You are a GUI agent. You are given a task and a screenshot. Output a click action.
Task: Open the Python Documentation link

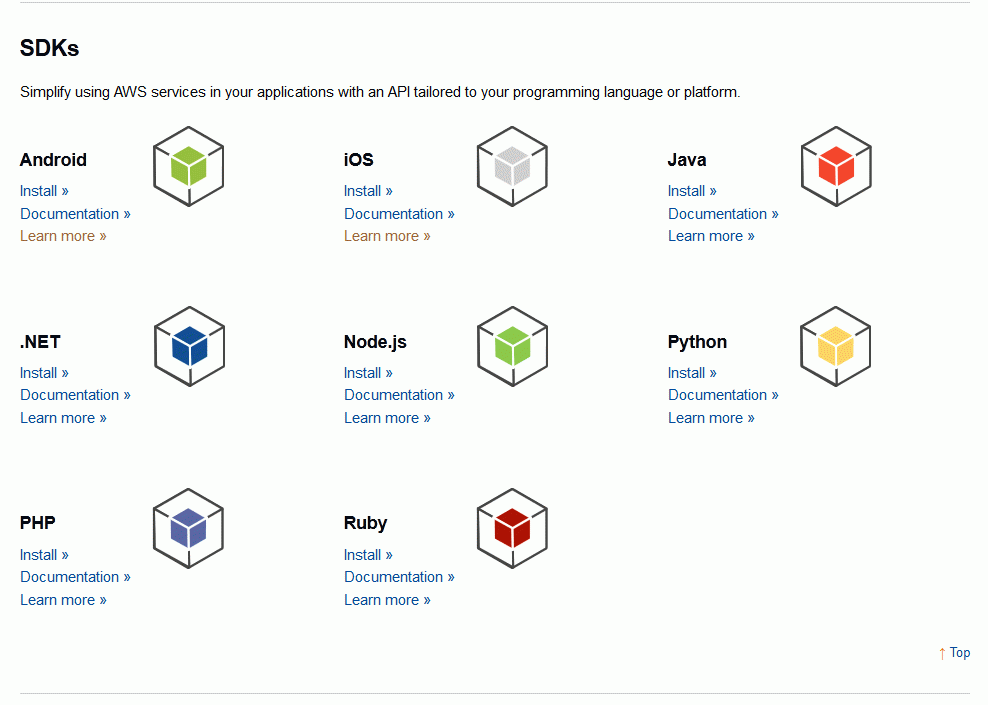[723, 395]
